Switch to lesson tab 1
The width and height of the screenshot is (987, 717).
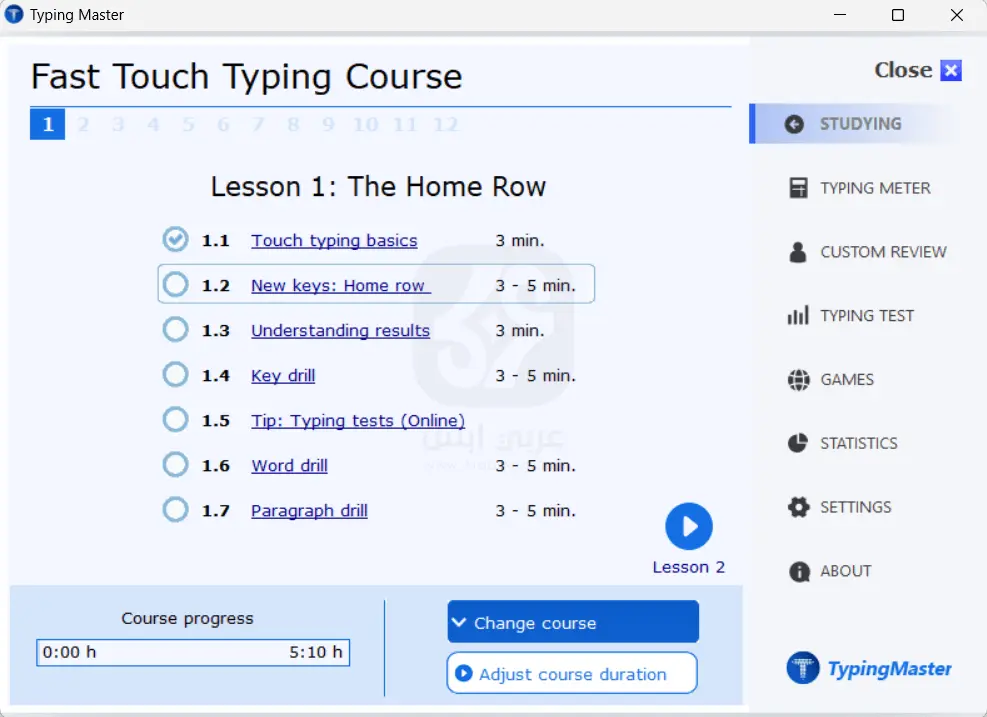pos(47,125)
